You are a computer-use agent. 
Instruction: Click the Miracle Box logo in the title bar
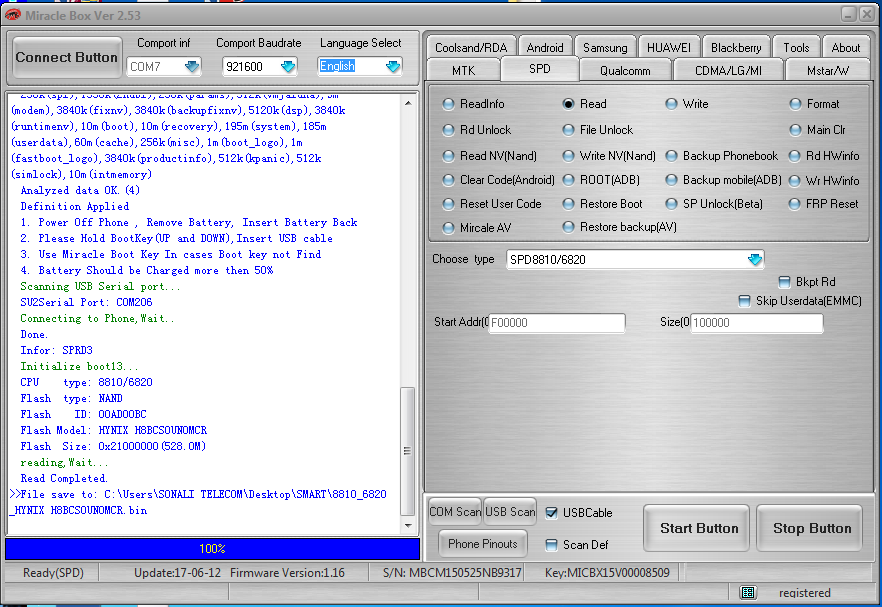[x=14, y=14]
